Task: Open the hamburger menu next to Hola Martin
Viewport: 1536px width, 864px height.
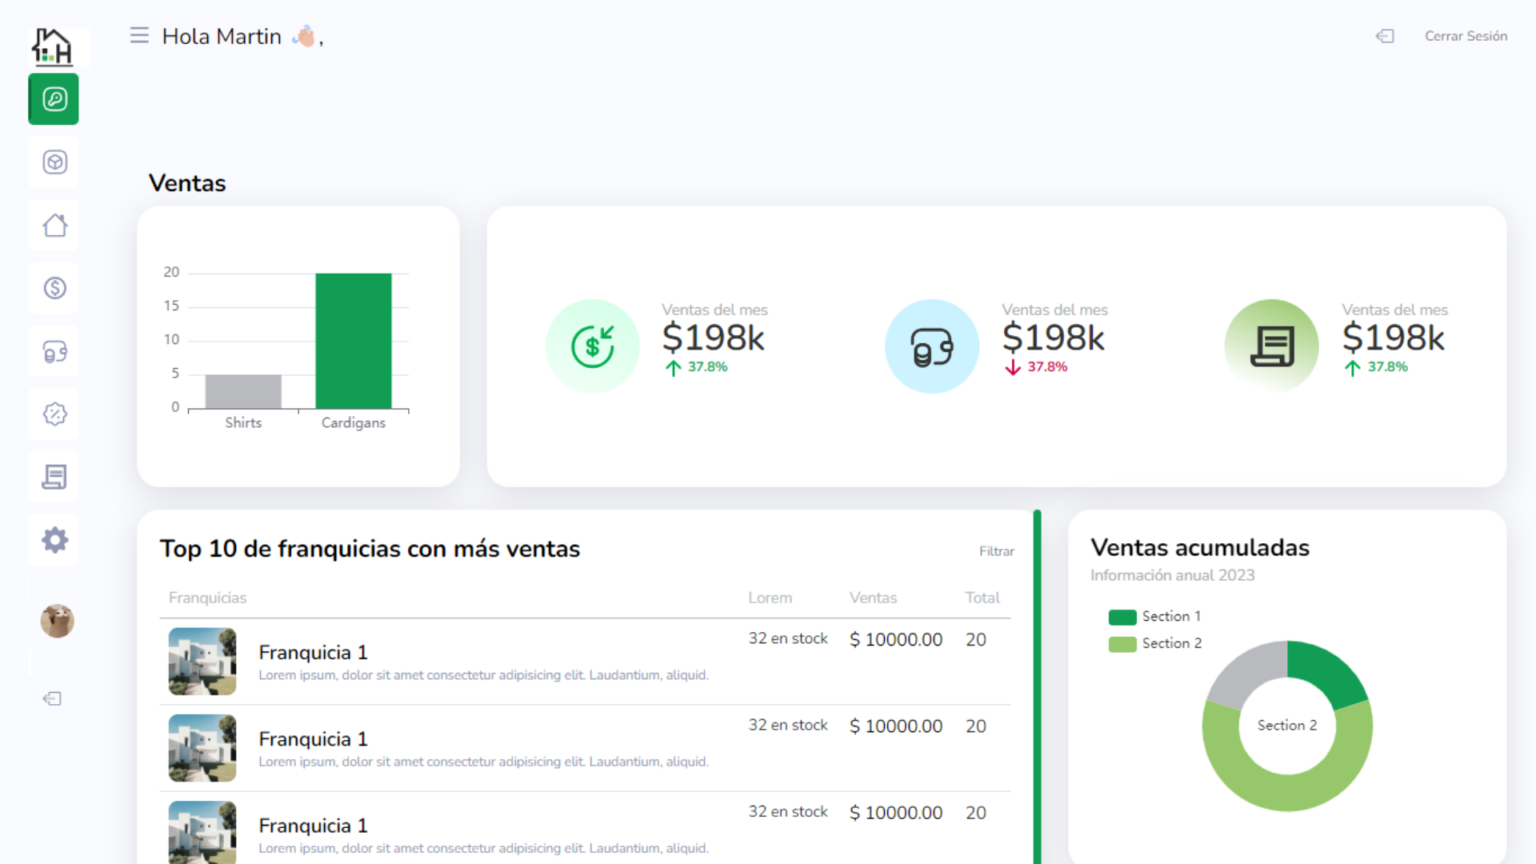Action: [x=139, y=34]
